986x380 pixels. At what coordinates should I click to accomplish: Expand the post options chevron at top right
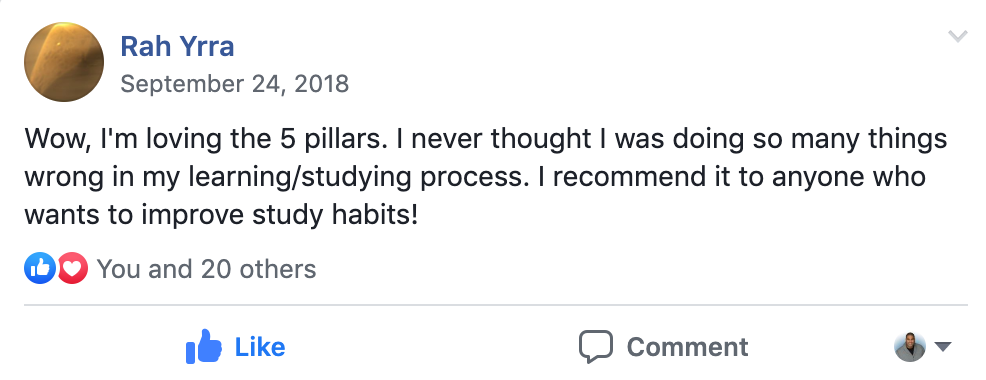tap(958, 36)
